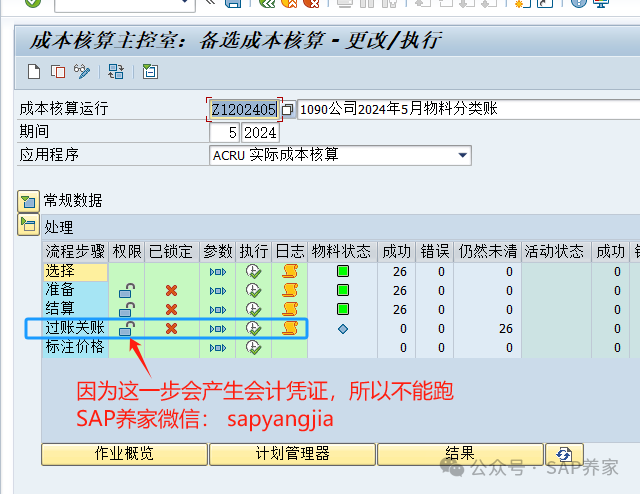640x494 pixels.
Task: Execute the 选择 step
Action: point(253,271)
